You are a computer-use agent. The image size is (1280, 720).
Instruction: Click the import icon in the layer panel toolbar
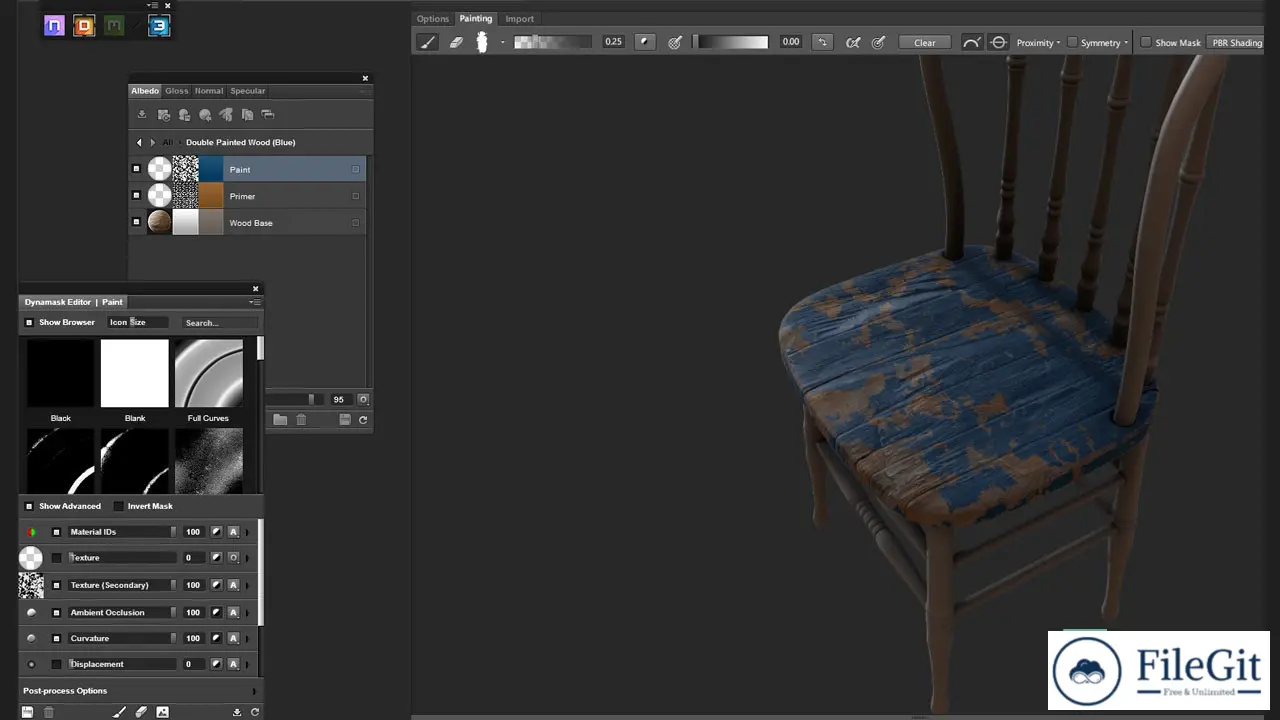click(x=142, y=114)
